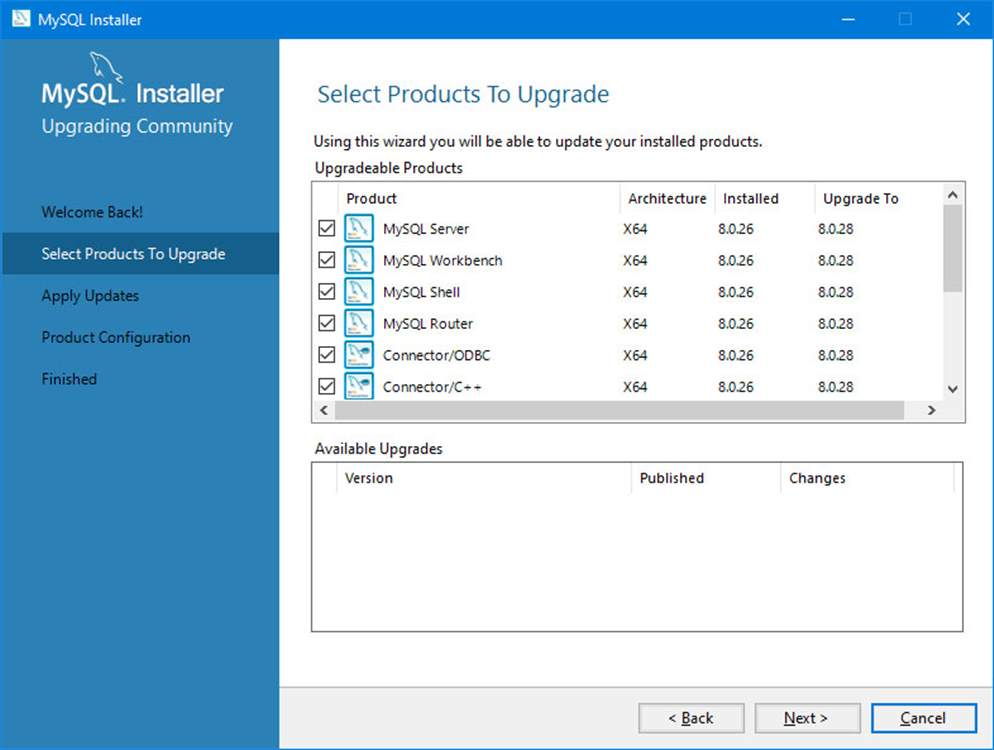
Task: Click the Architecture column header
Action: pos(667,198)
